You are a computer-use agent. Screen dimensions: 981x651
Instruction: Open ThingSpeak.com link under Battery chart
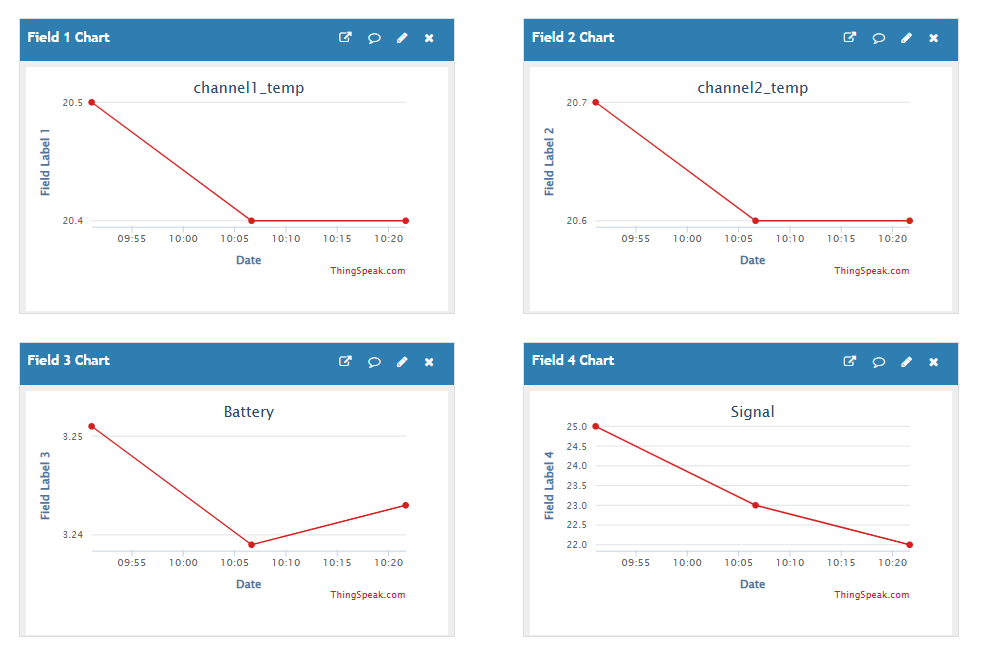tap(368, 595)
